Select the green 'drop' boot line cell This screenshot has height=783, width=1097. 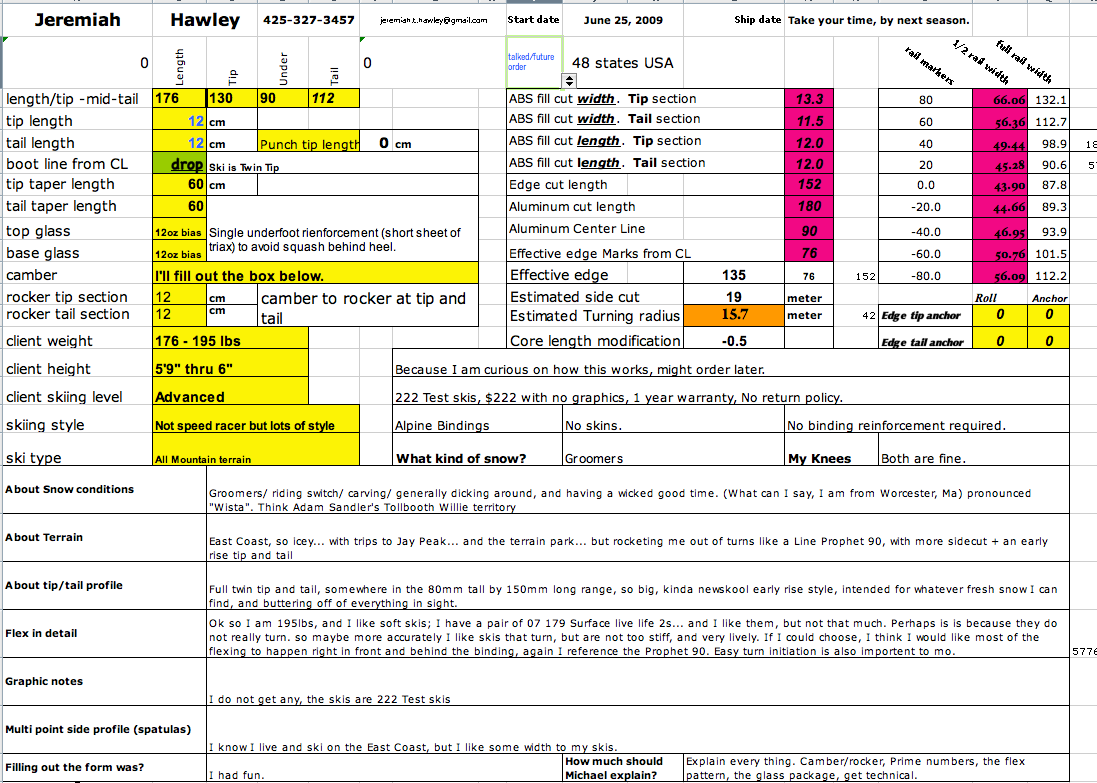(x=180, y=164)
